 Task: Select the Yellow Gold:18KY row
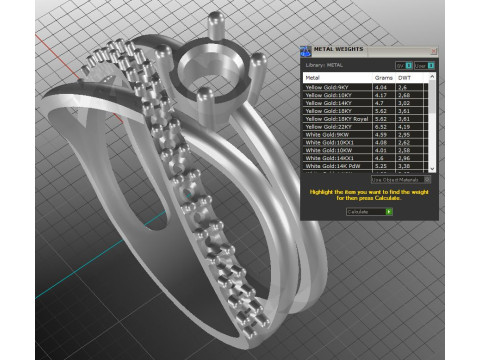[x=365, y=111]
